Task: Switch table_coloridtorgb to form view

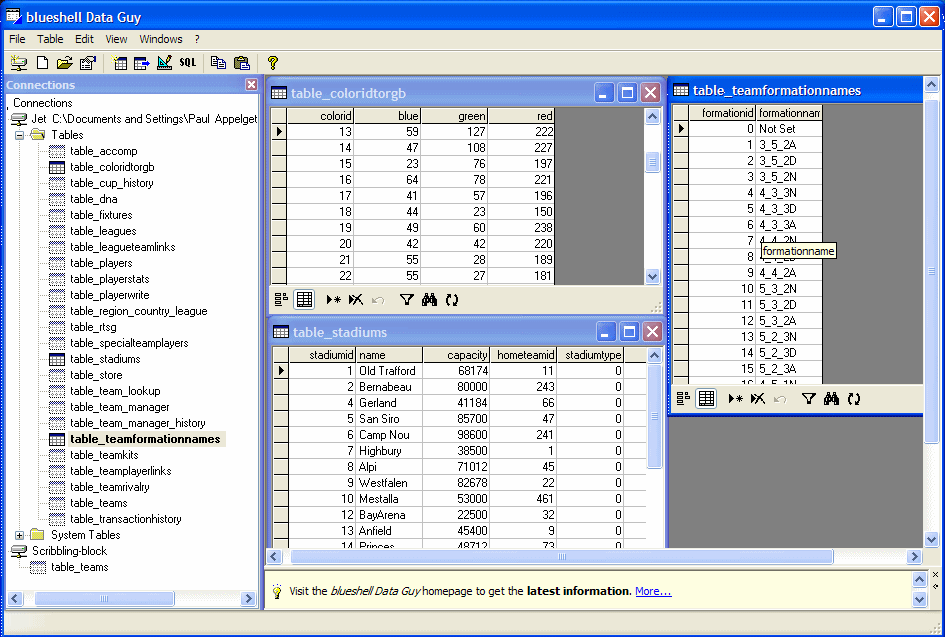Action: [281, 299]
